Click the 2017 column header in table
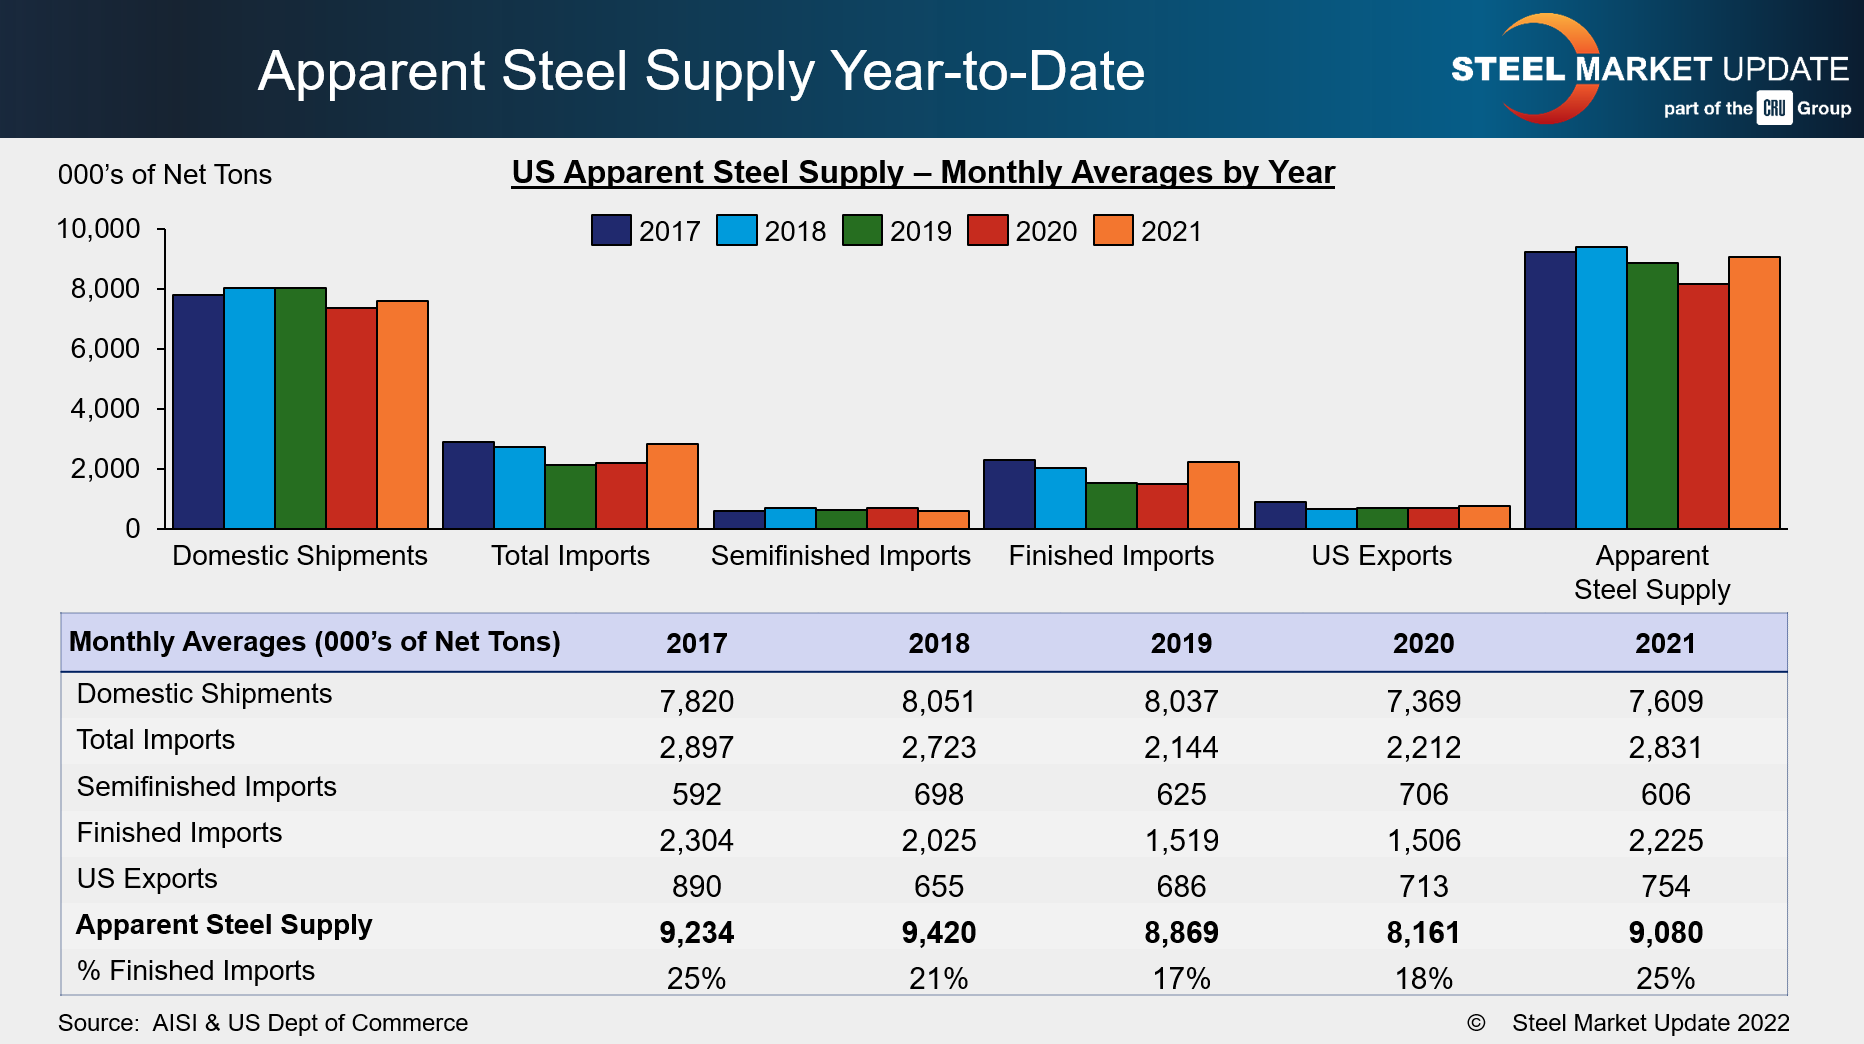This screenshot has height=1044, width=1864. point(696,643)
